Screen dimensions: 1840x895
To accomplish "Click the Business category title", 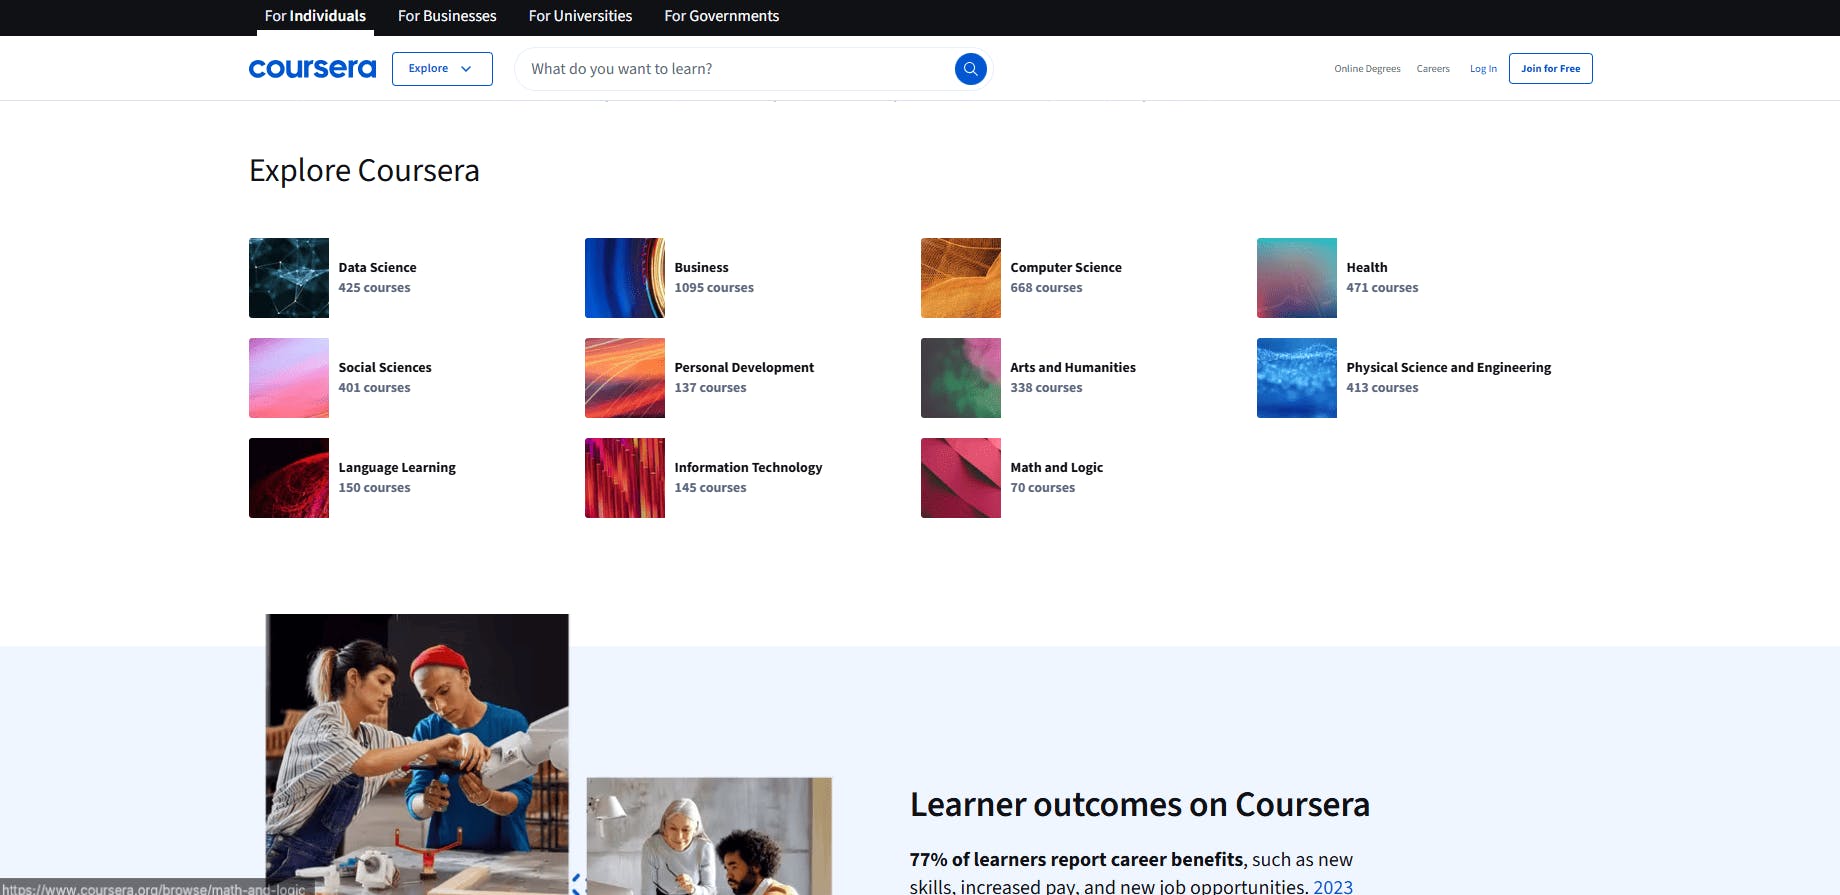I will pos(701,268).
